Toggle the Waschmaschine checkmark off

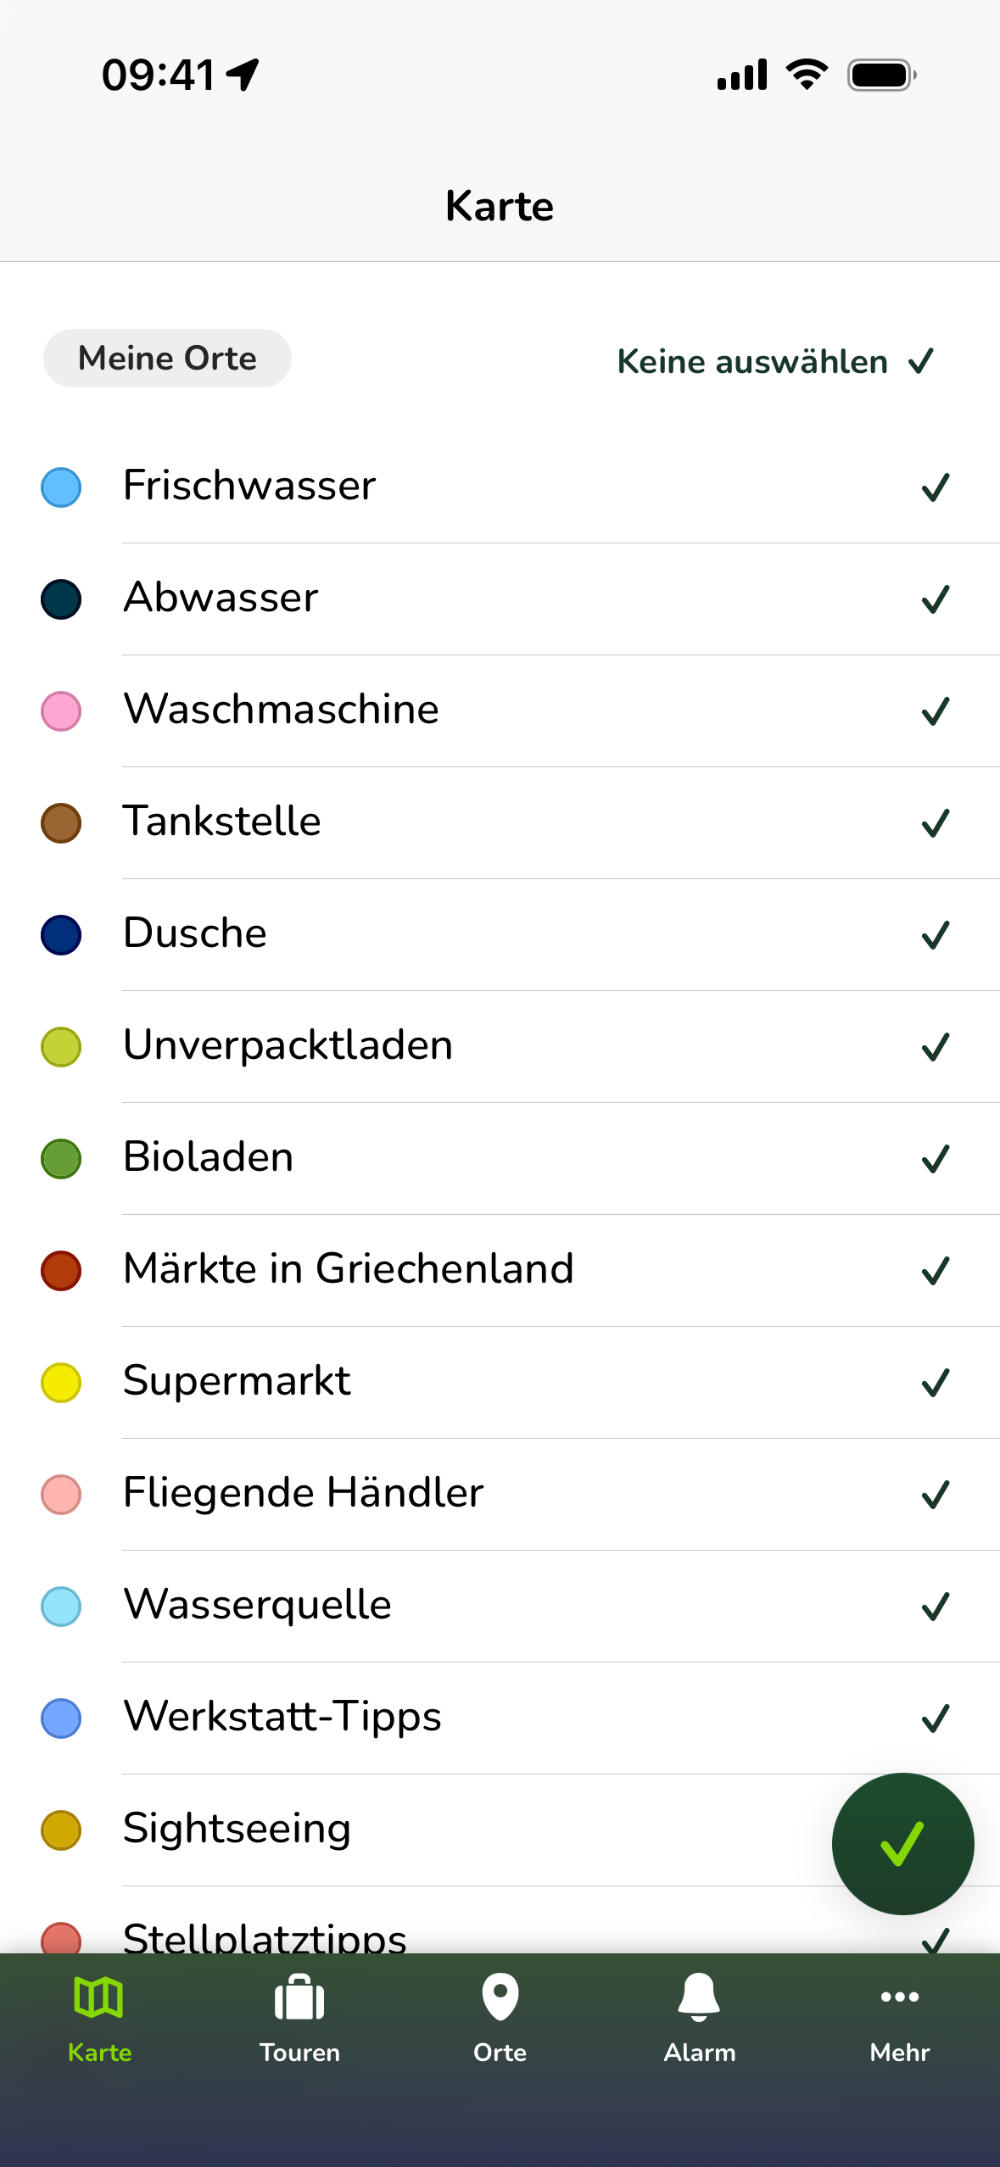point(935,711)
